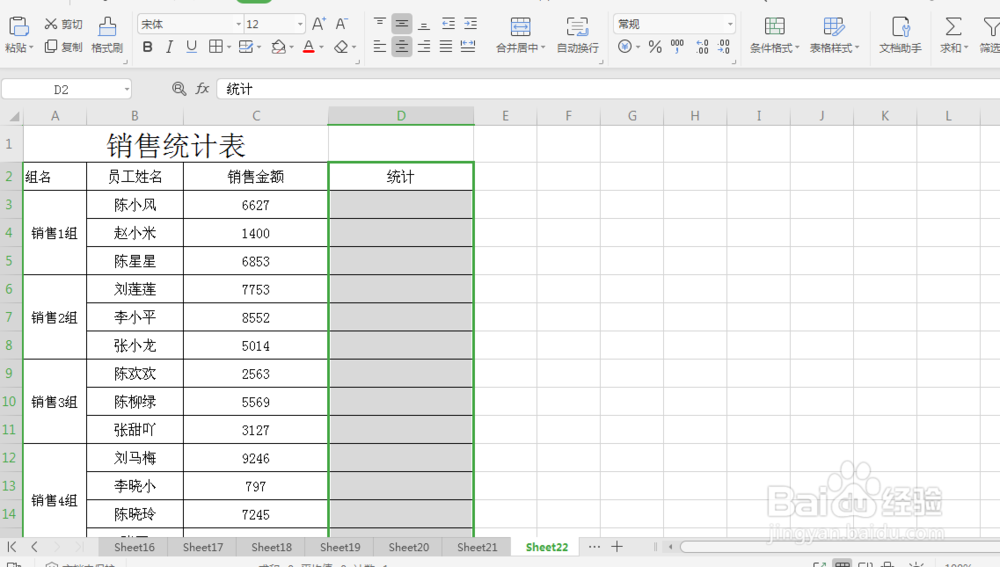Screen dimensions: 1000x567
Task: Increase font size with A+ icon
Action: tap(319, 24)
